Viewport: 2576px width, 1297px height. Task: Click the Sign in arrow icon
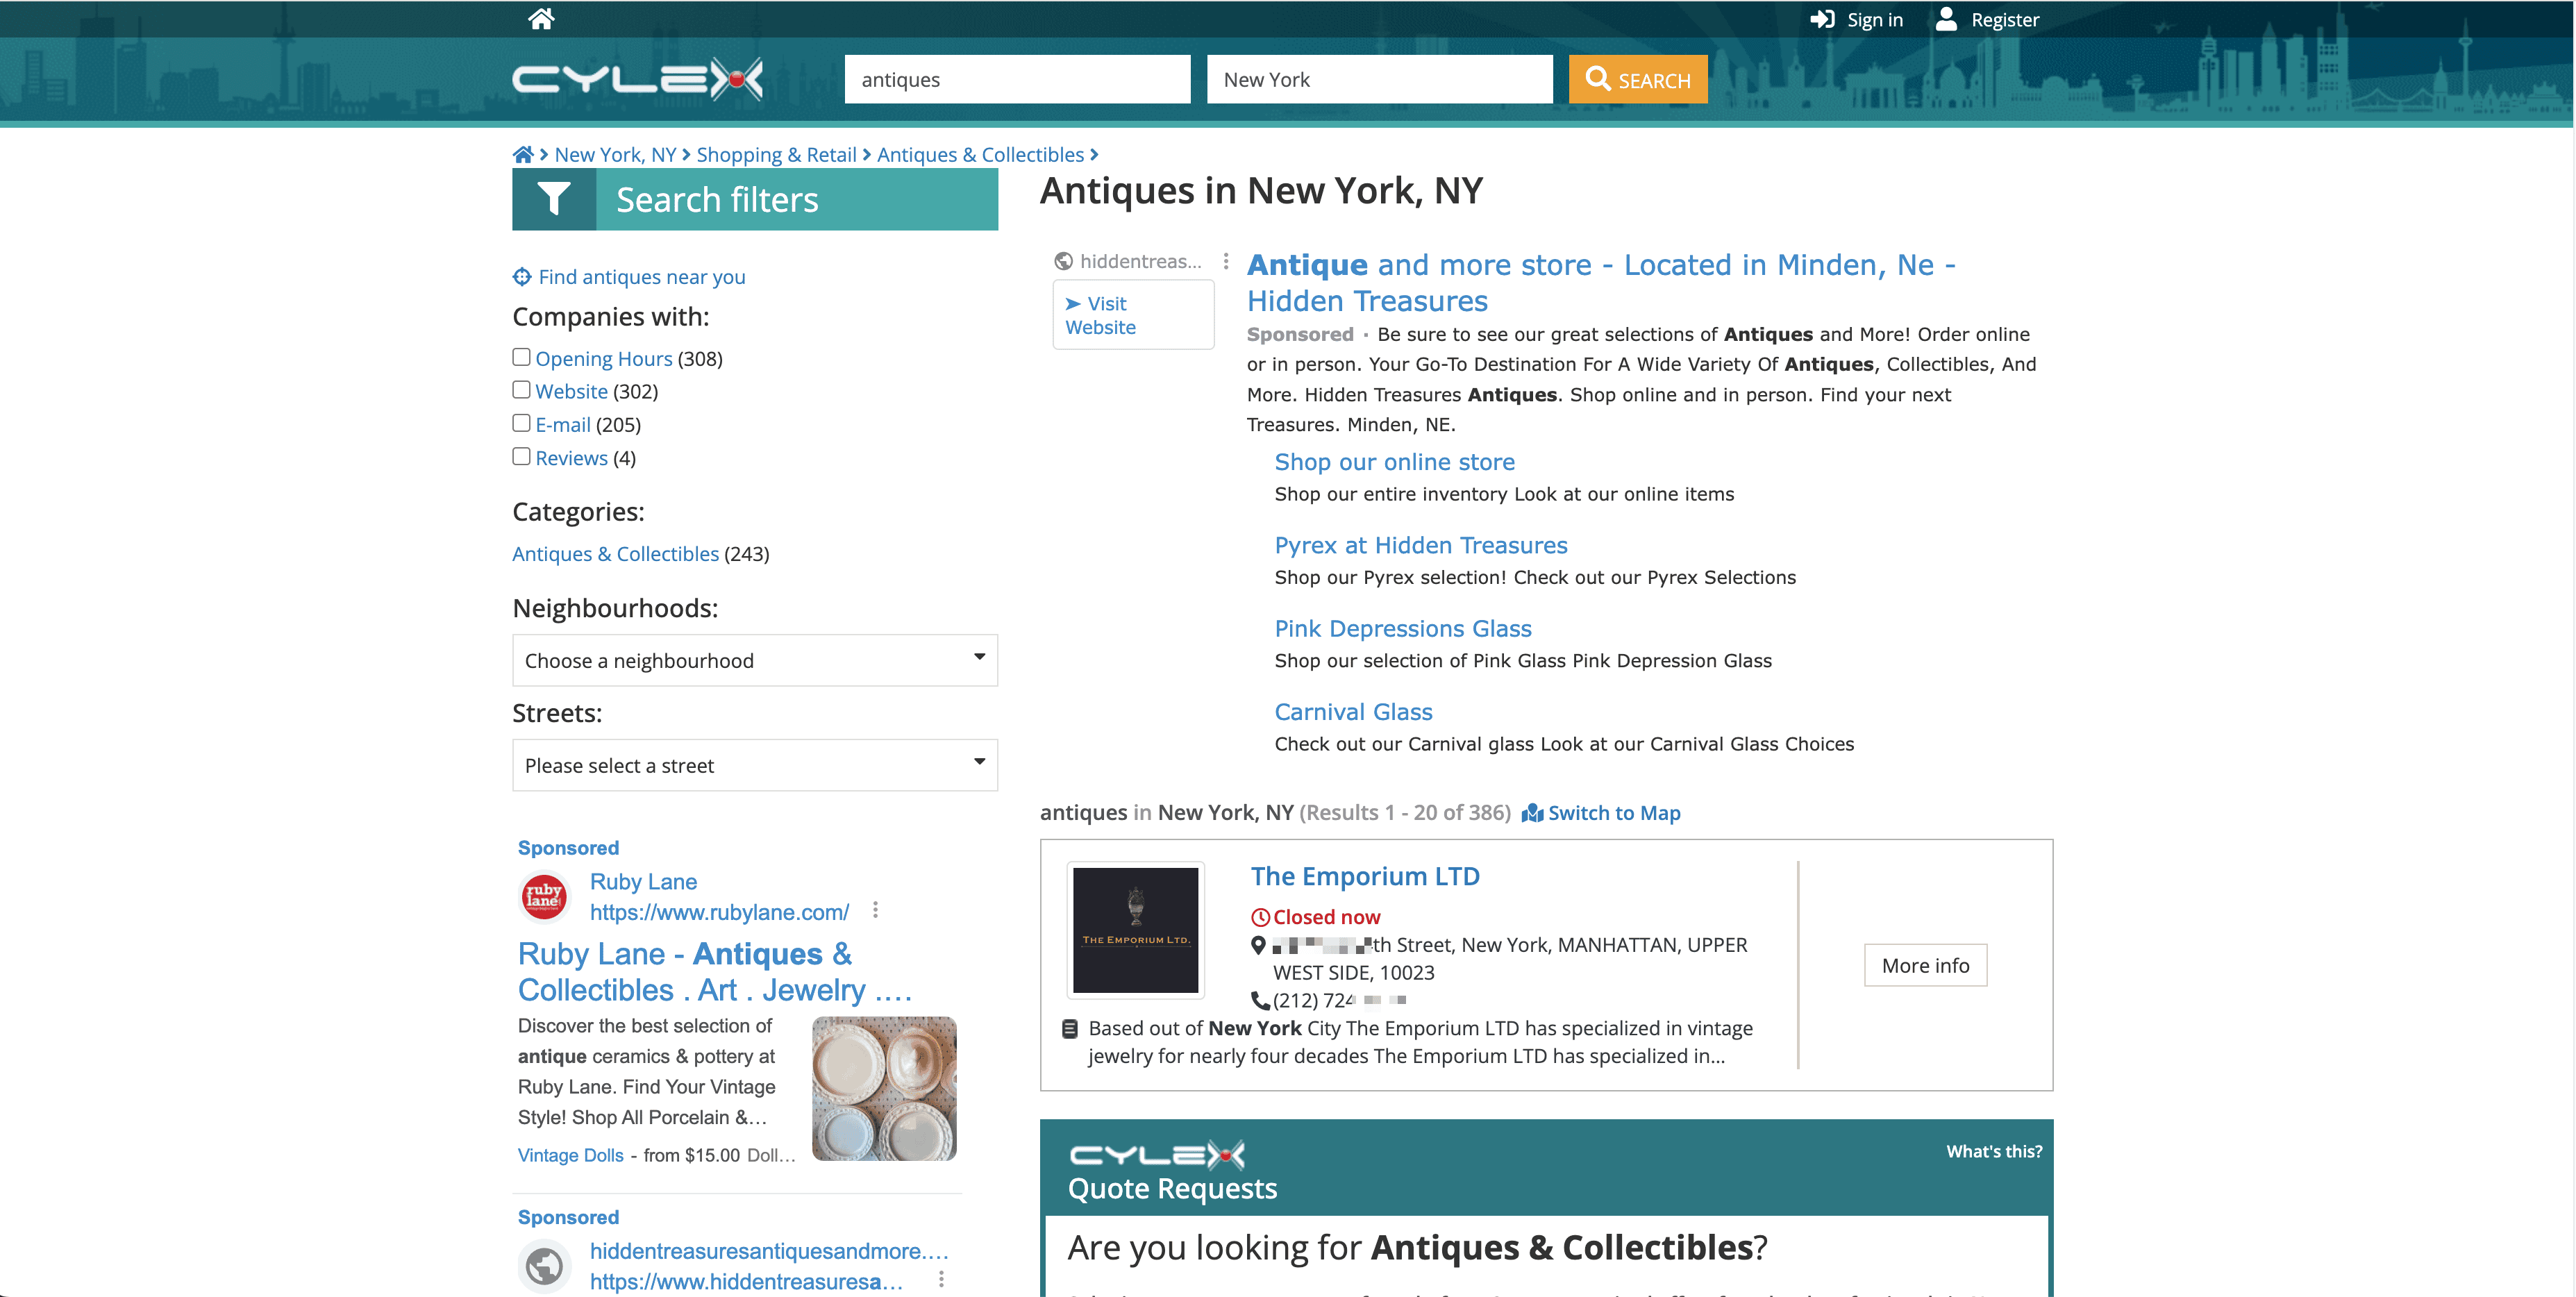(1822, 19)
